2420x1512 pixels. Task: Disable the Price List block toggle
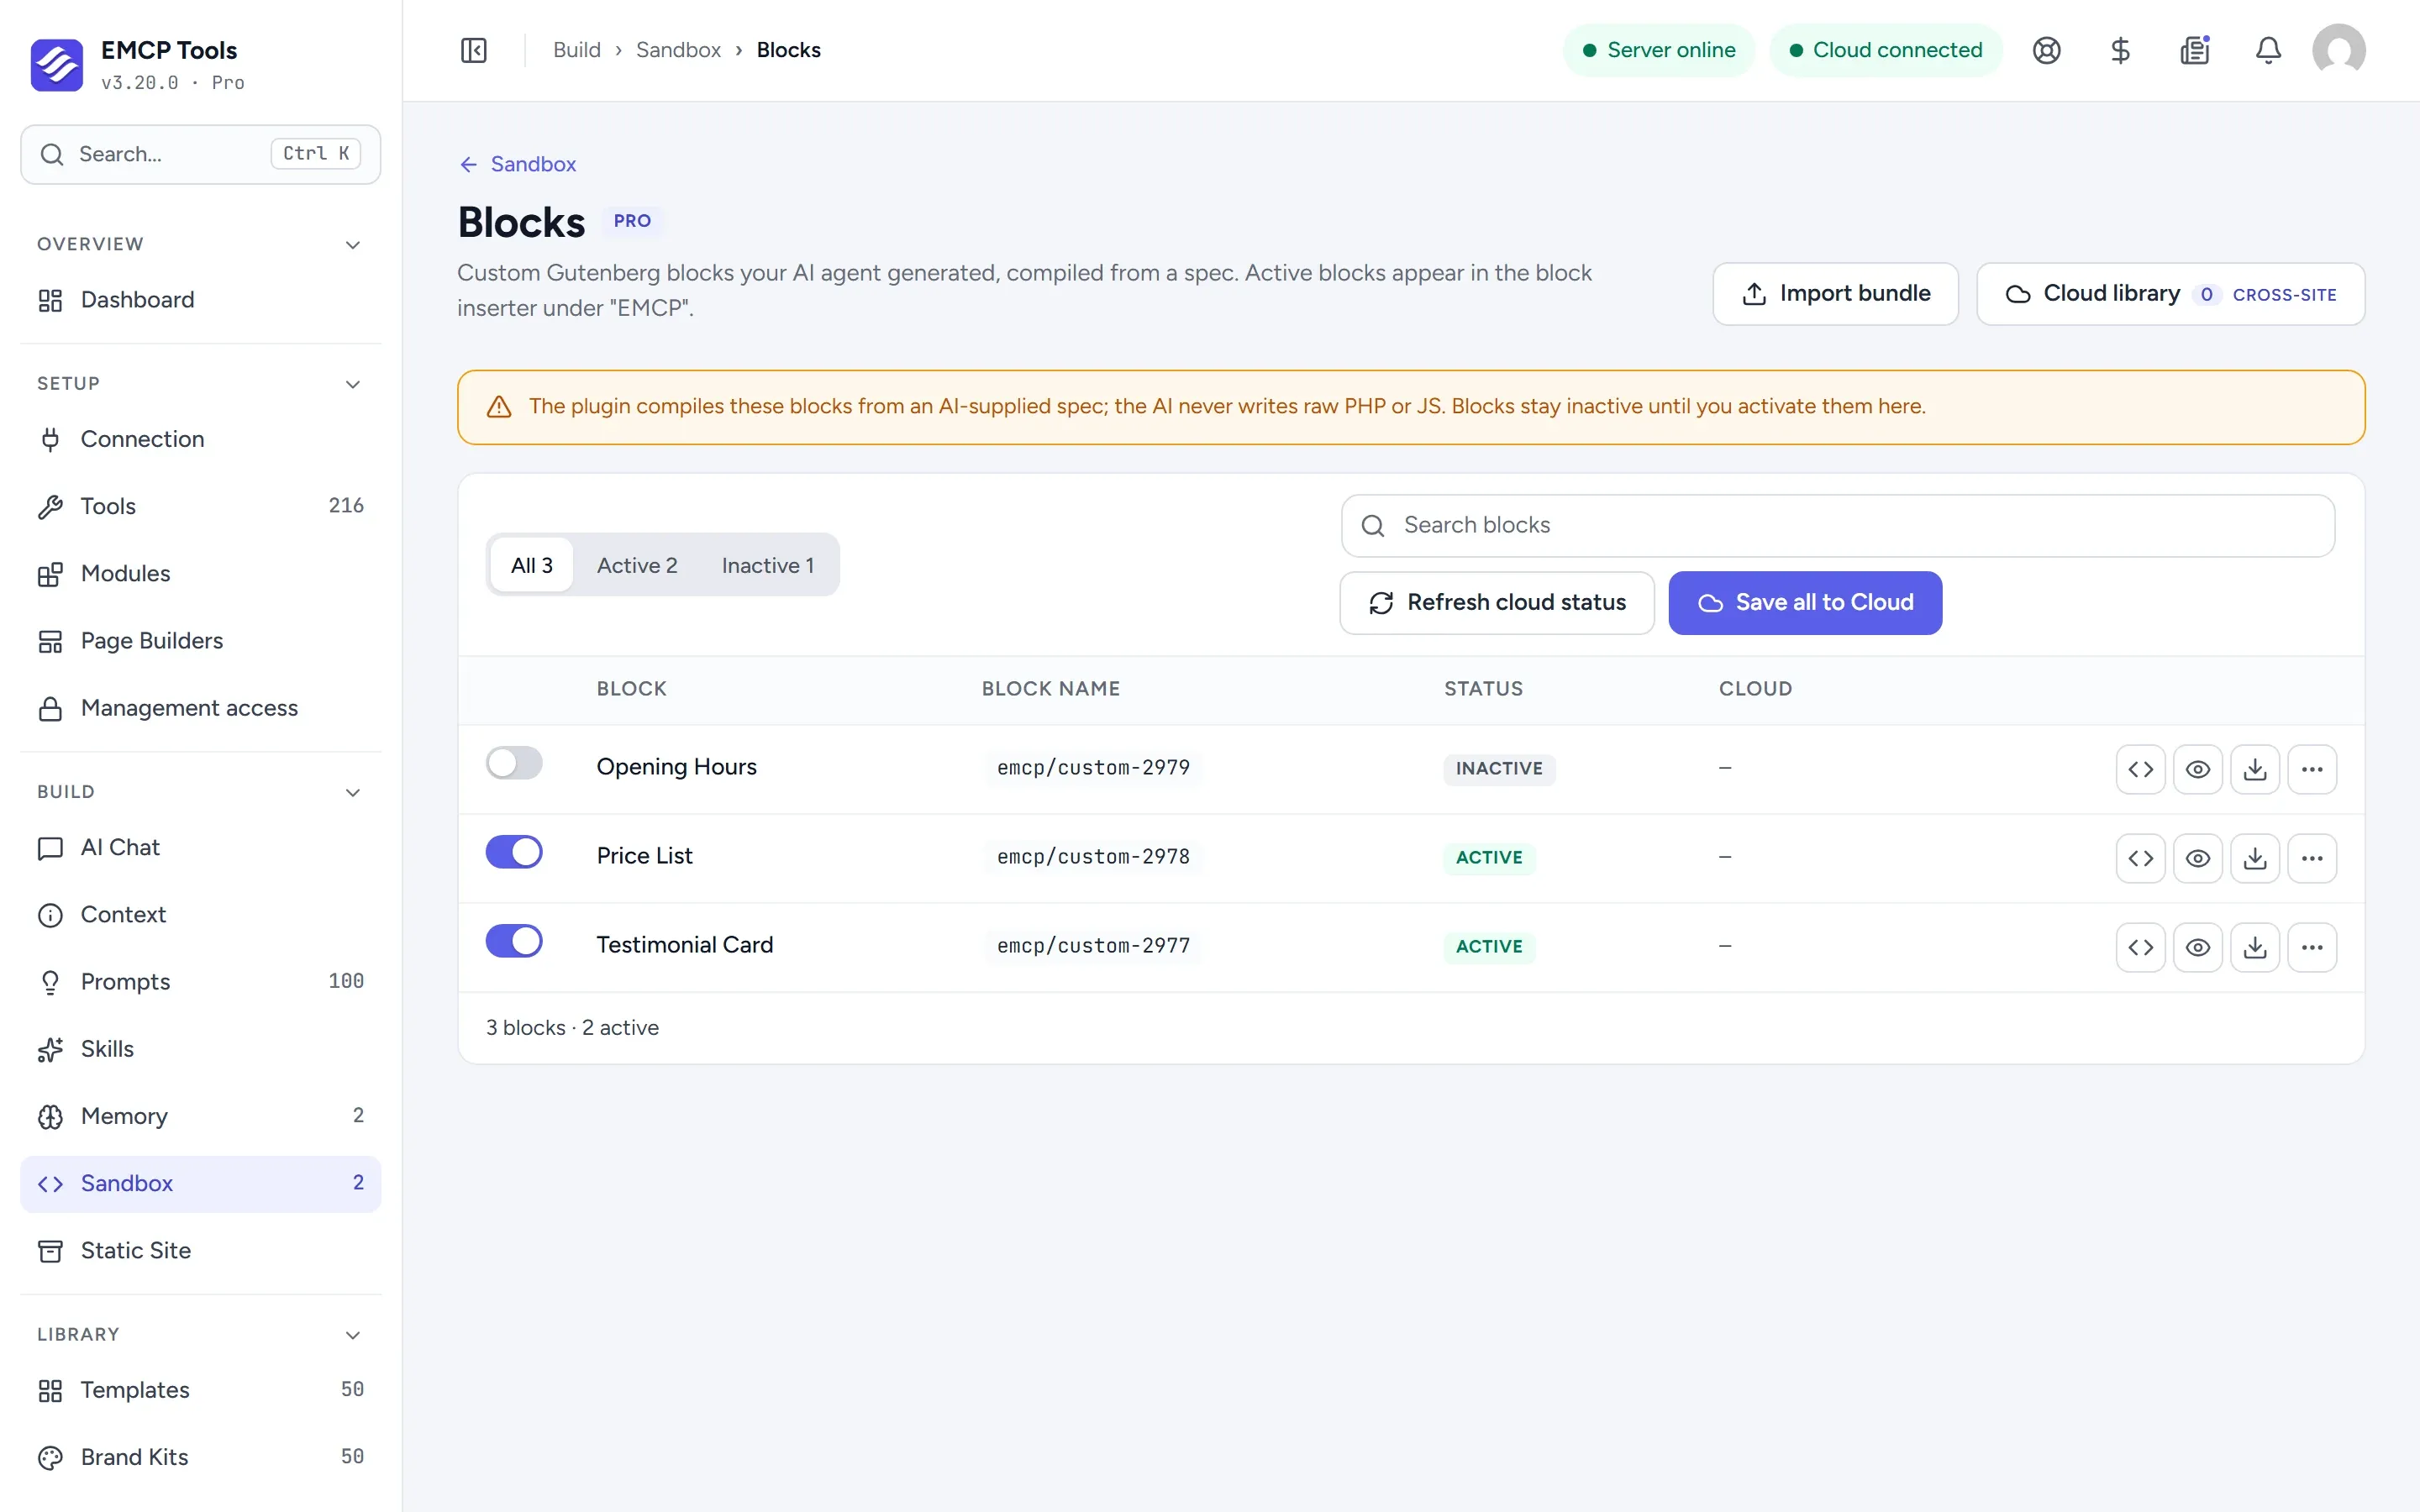tap(514, 852)
